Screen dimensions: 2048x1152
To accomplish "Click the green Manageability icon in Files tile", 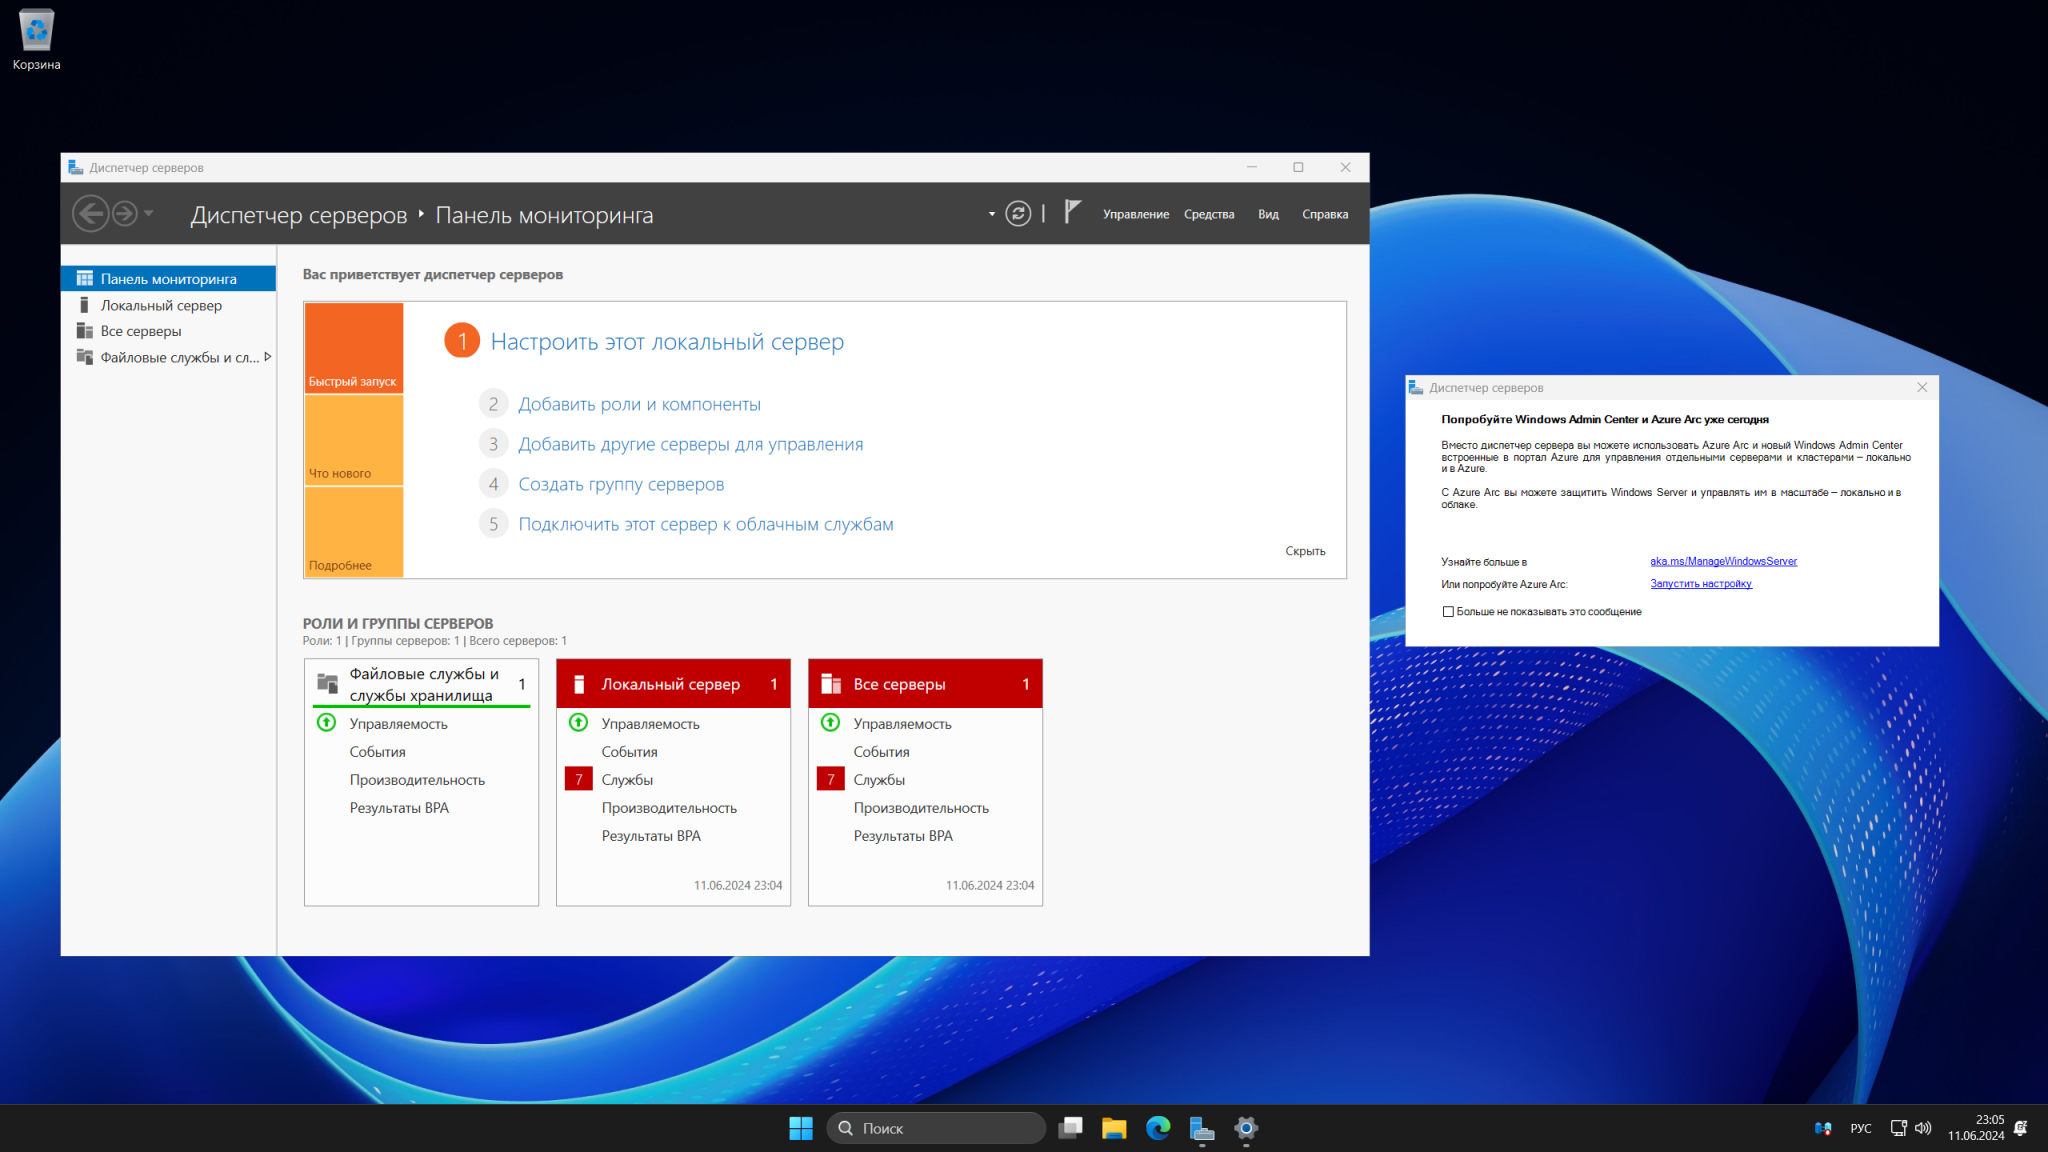I will (x=326, y=722).
